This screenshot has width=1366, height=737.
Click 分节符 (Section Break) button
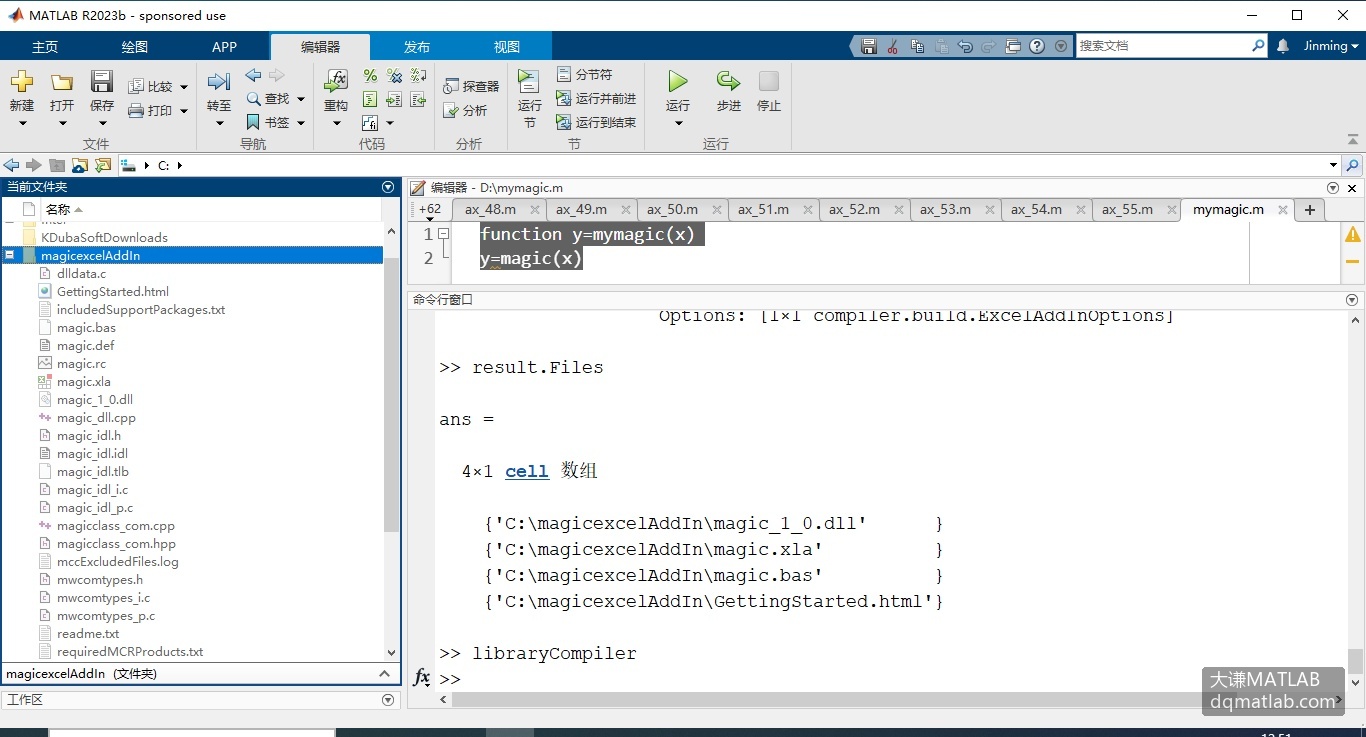pos(585,75)
